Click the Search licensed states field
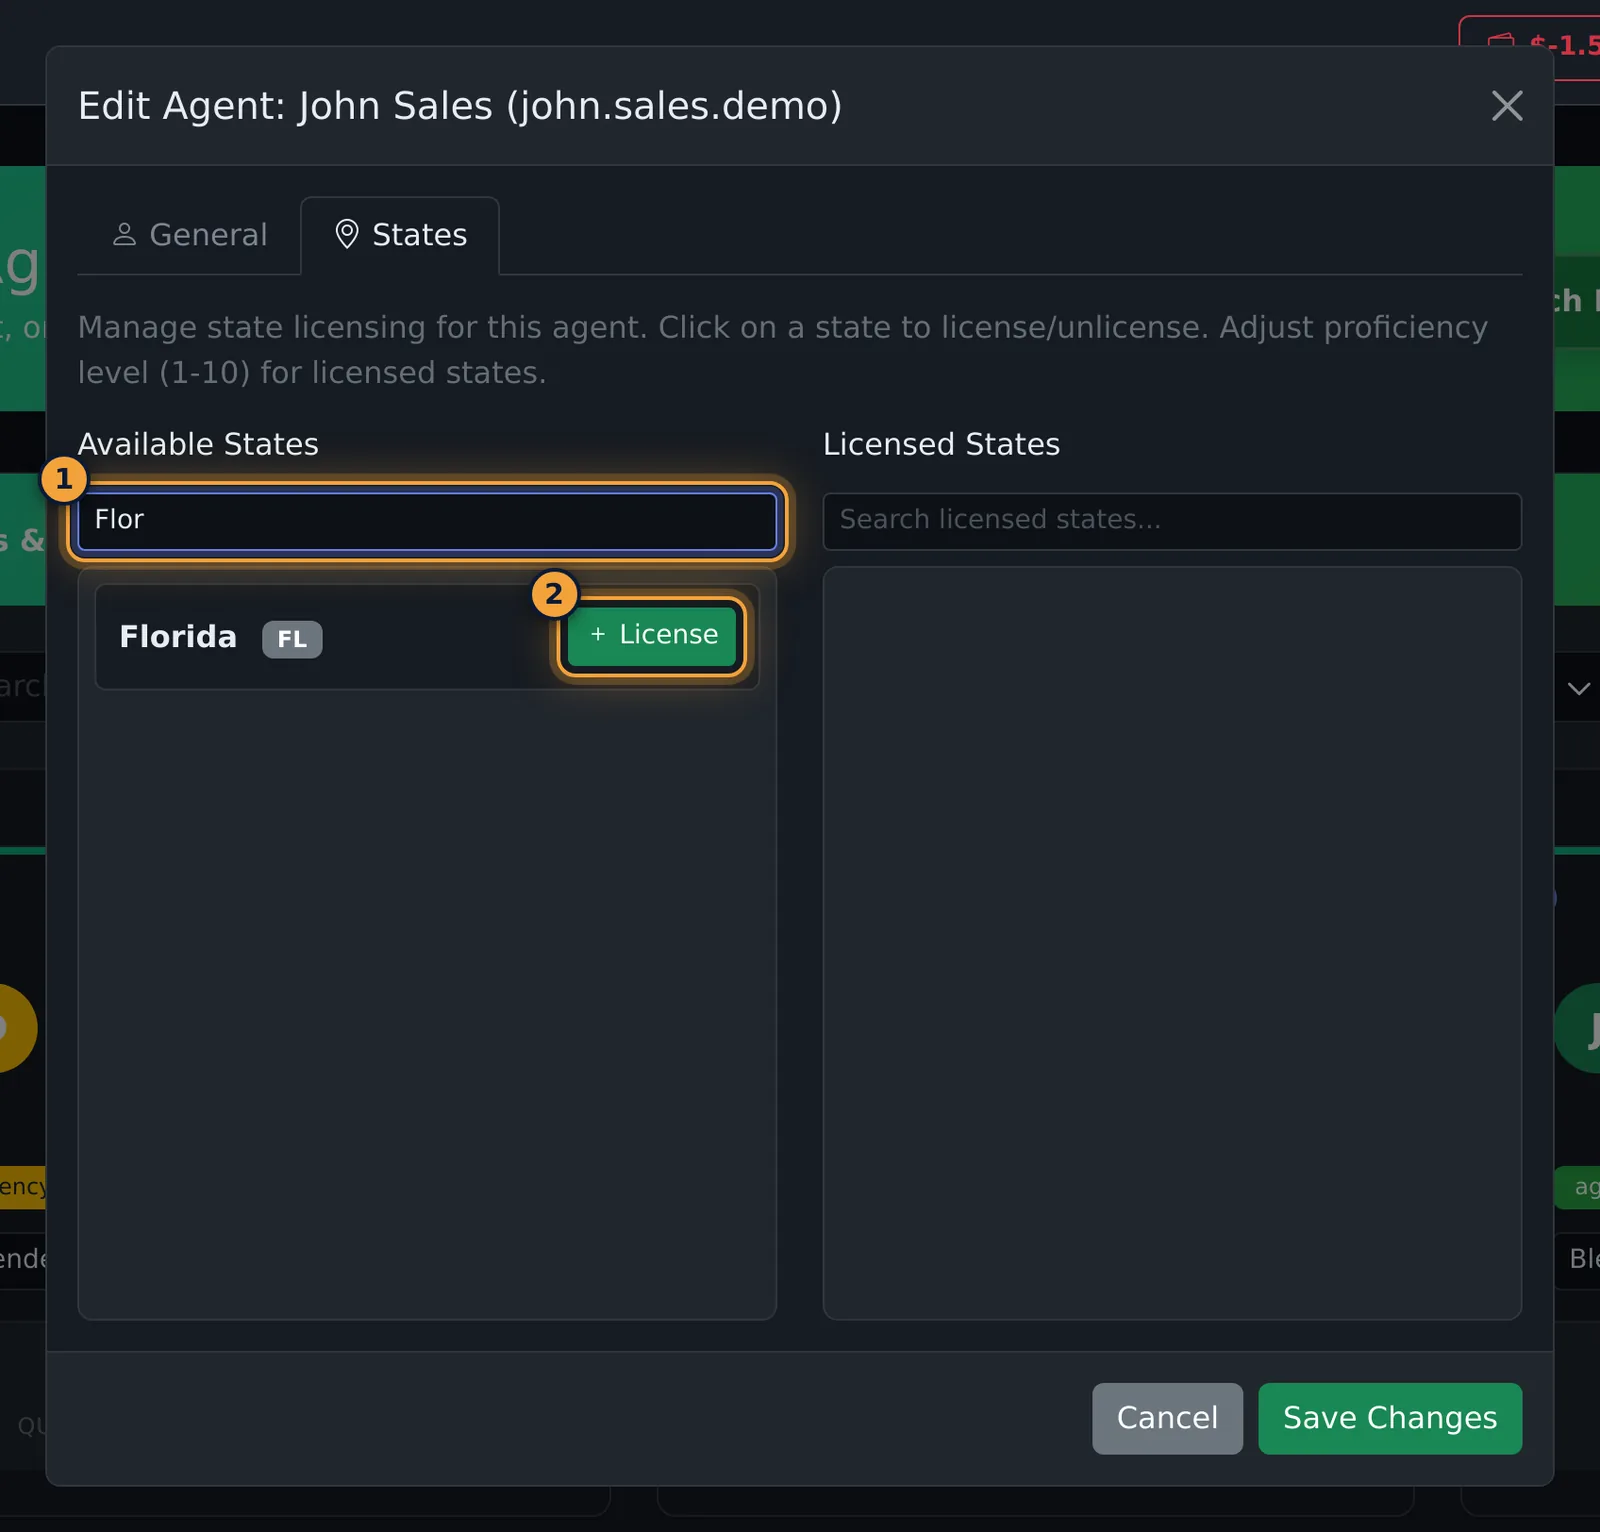Screen dimensions: 1600x1532 [1172, 520]
